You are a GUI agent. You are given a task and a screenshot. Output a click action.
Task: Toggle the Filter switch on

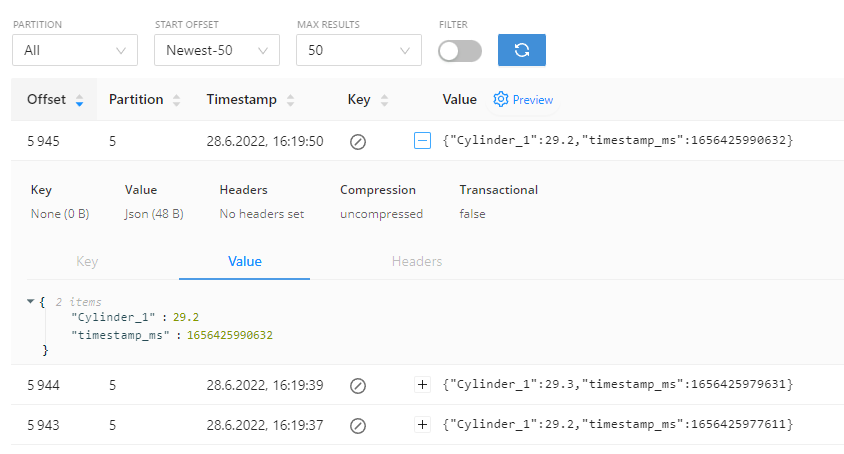460,51
